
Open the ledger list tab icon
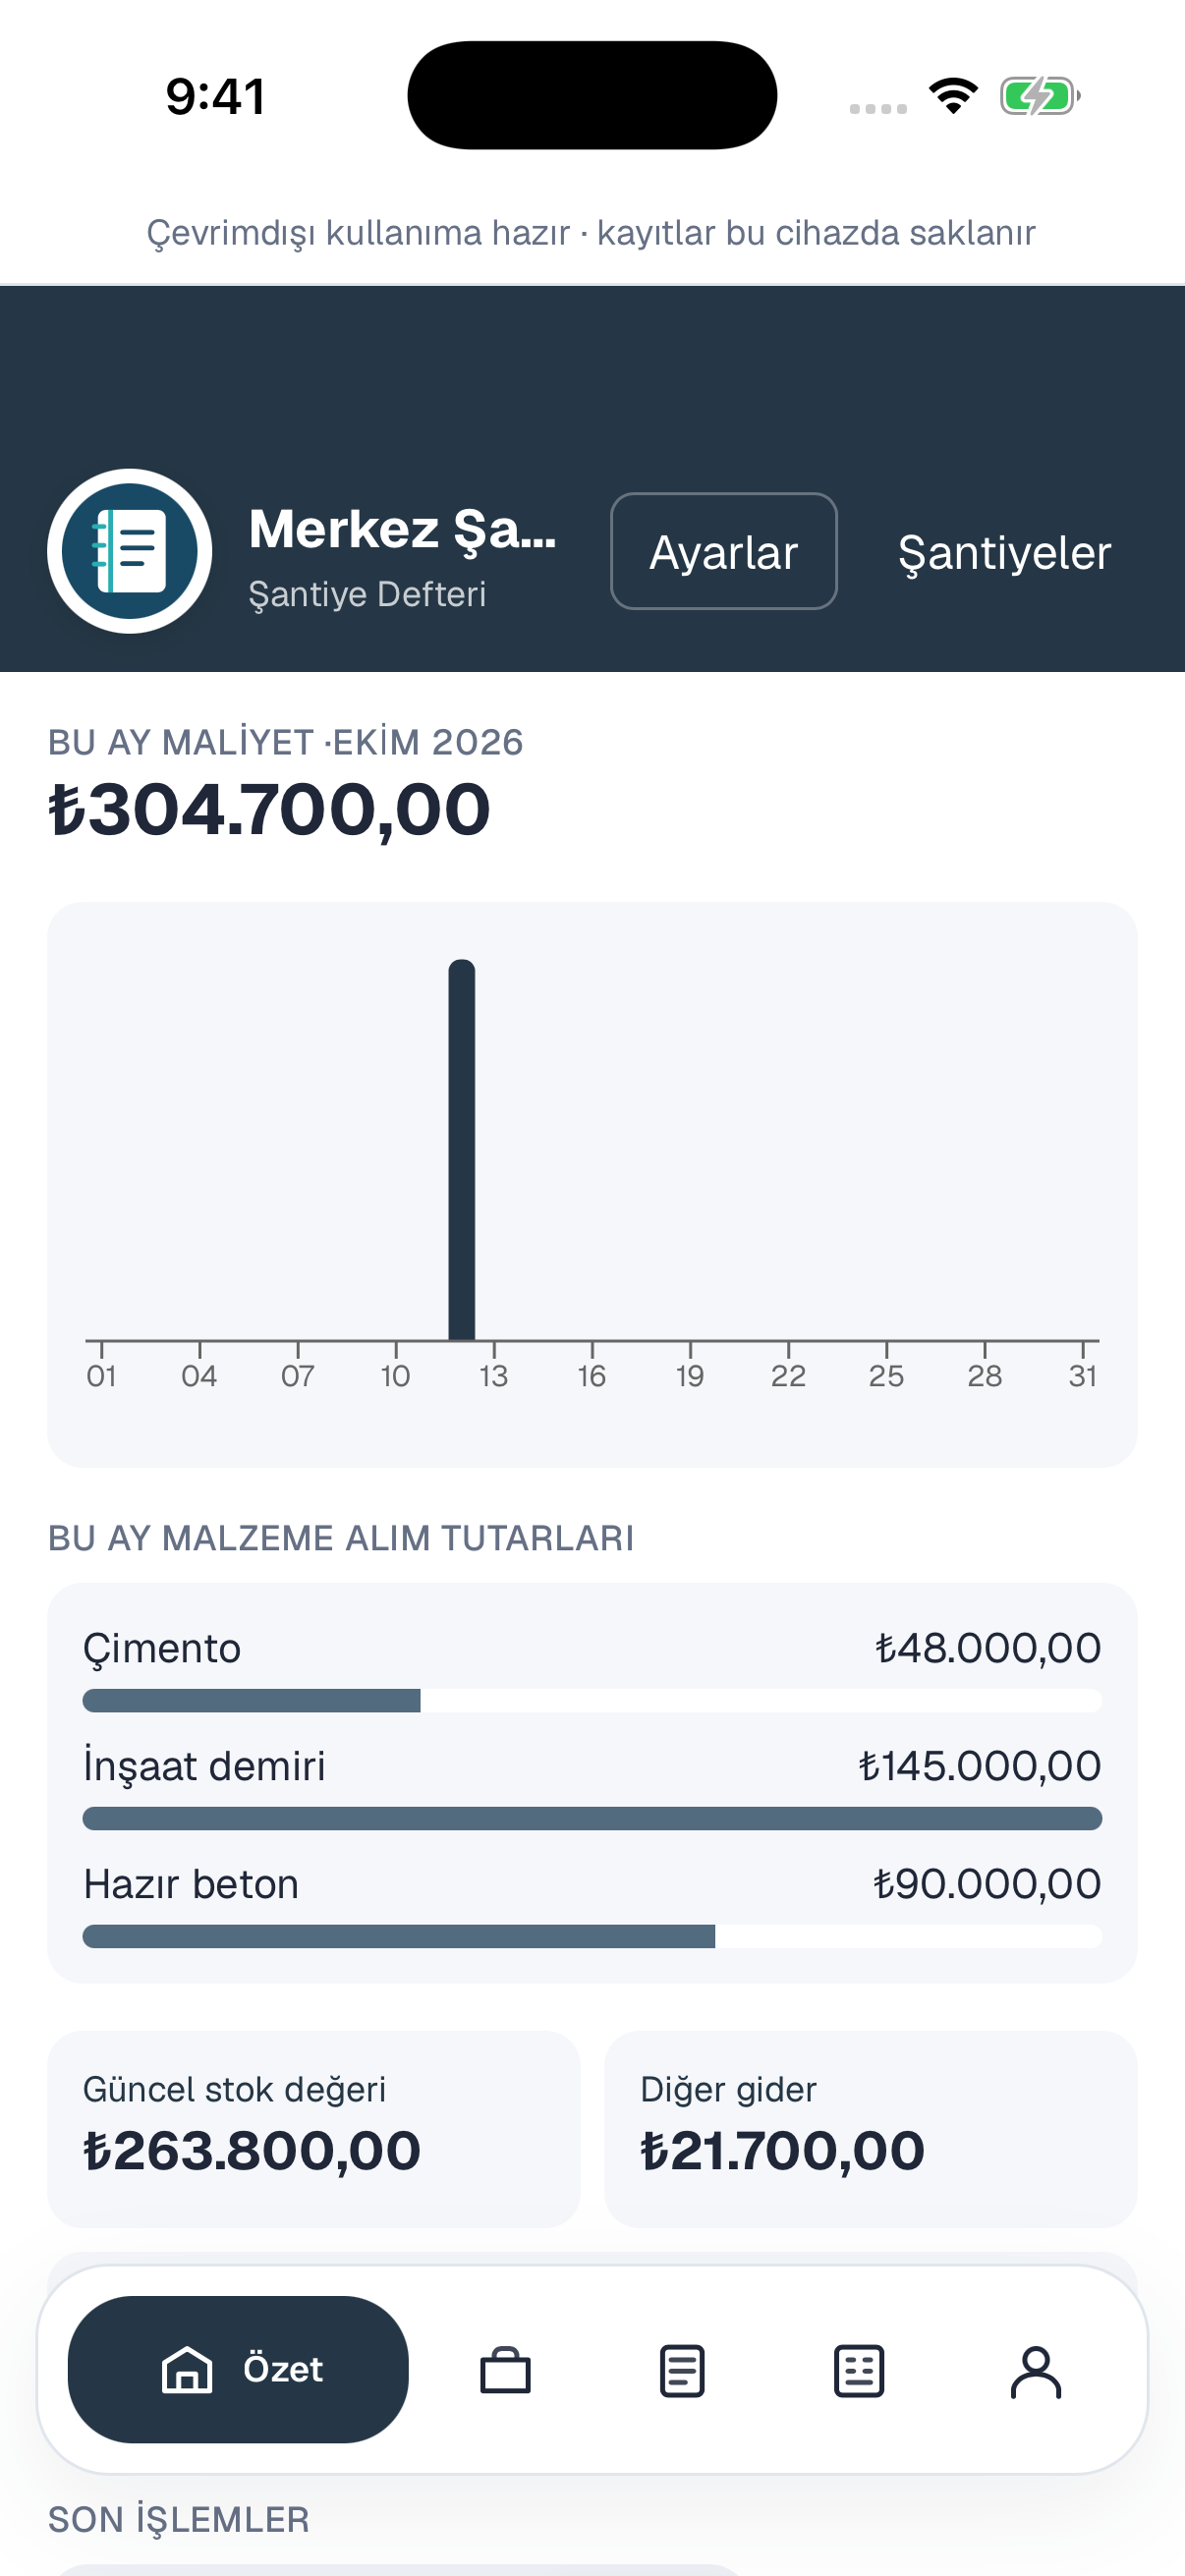859,2370
